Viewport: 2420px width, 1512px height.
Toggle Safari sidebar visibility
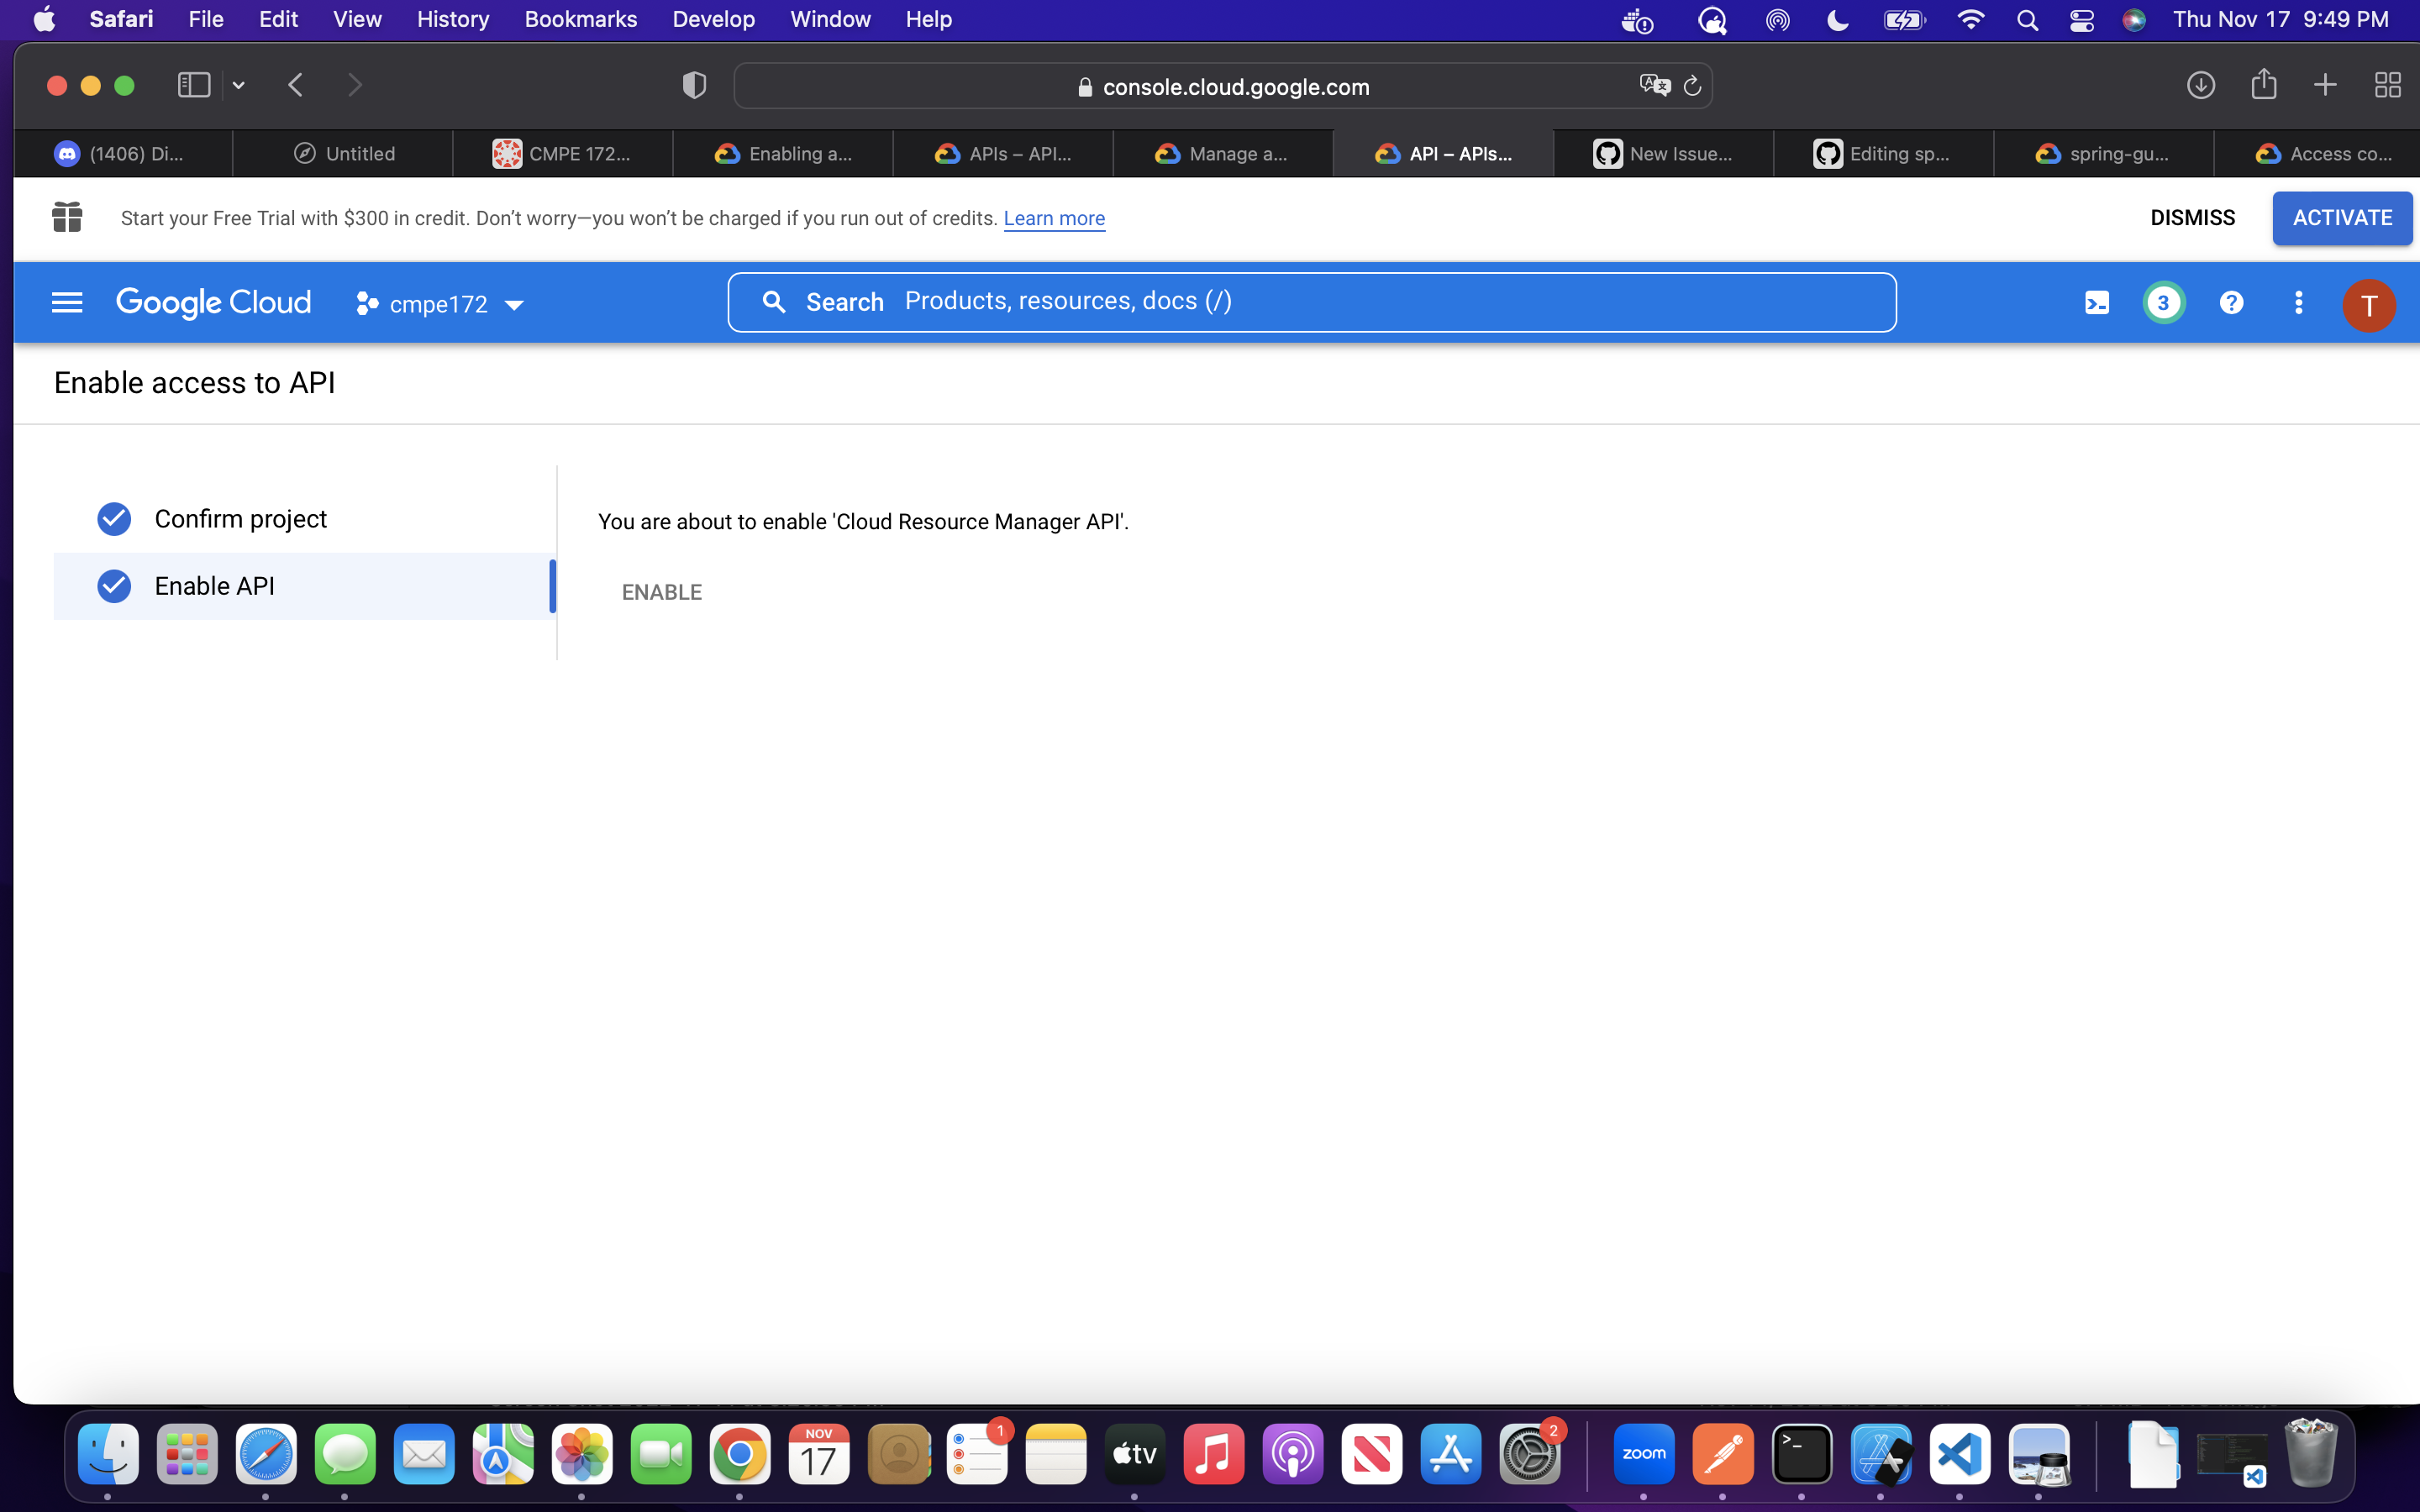[193, 86]
